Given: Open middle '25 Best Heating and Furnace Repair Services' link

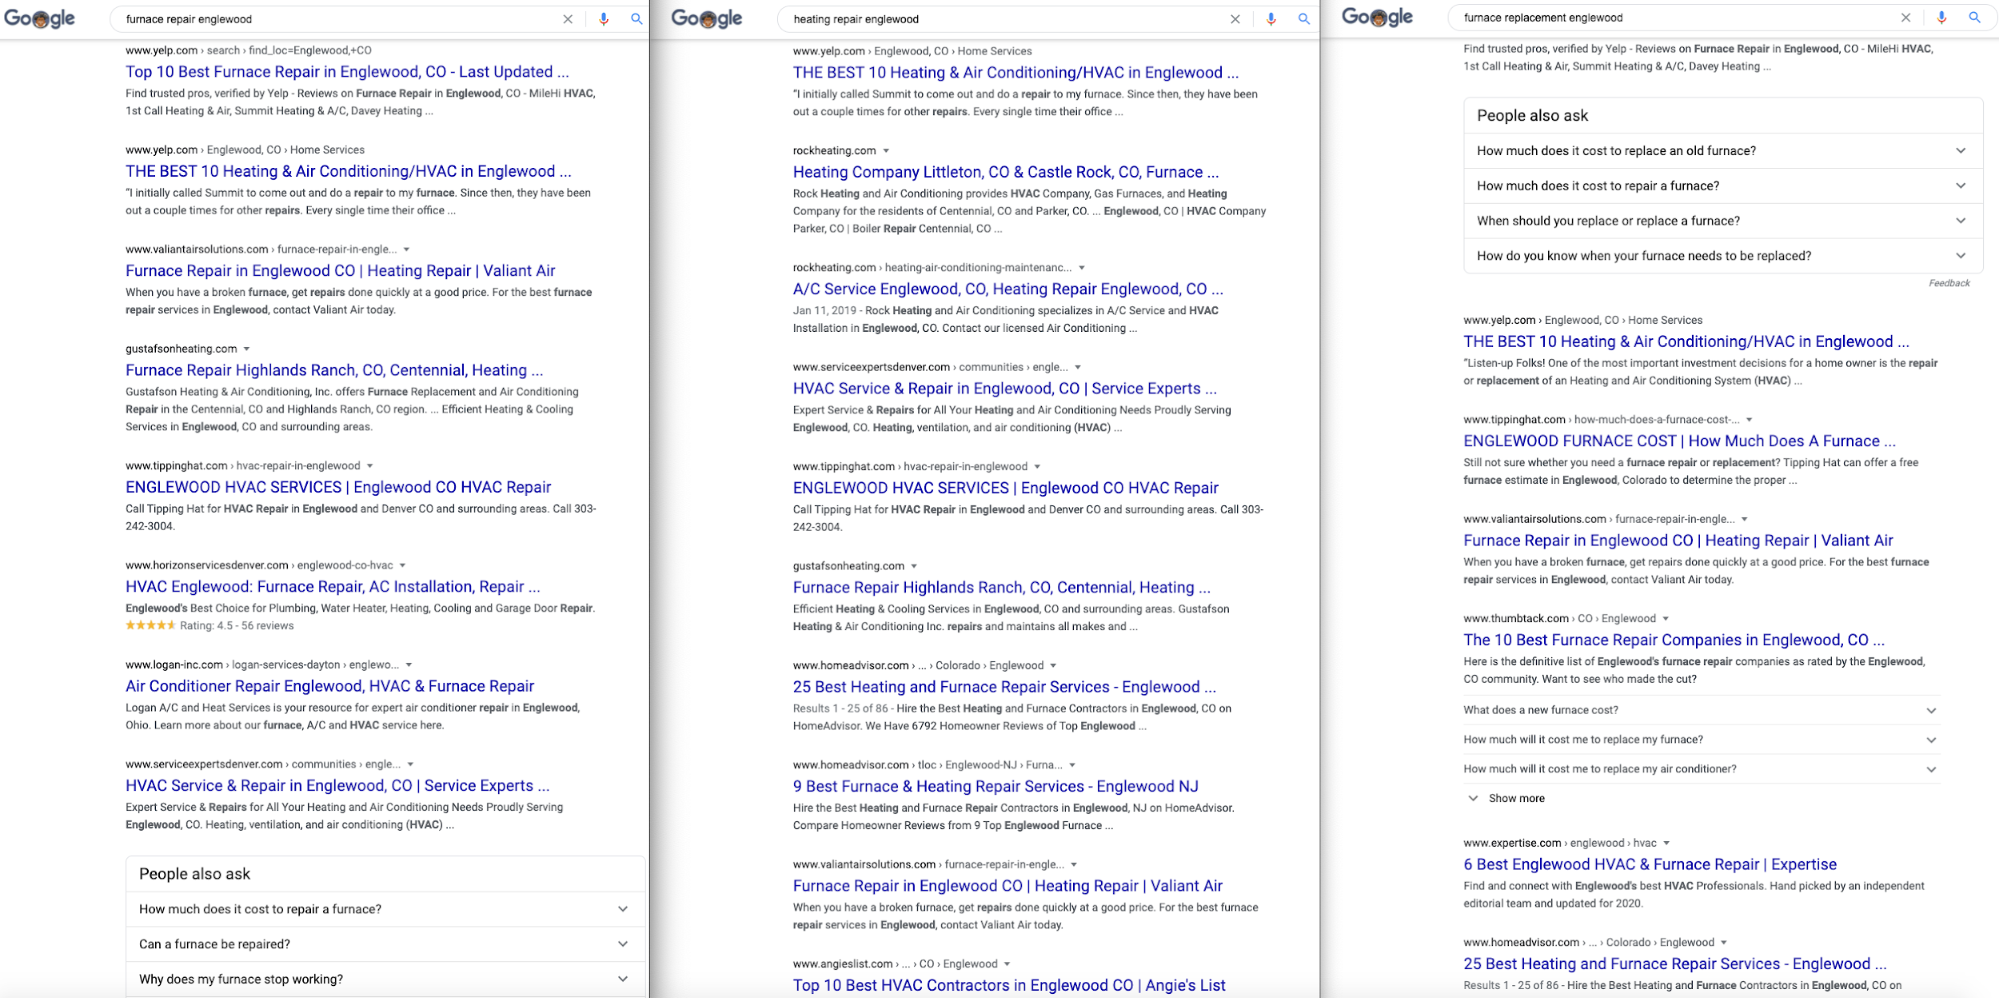Looking at the screenshot, I should (x=1005, y=687).
